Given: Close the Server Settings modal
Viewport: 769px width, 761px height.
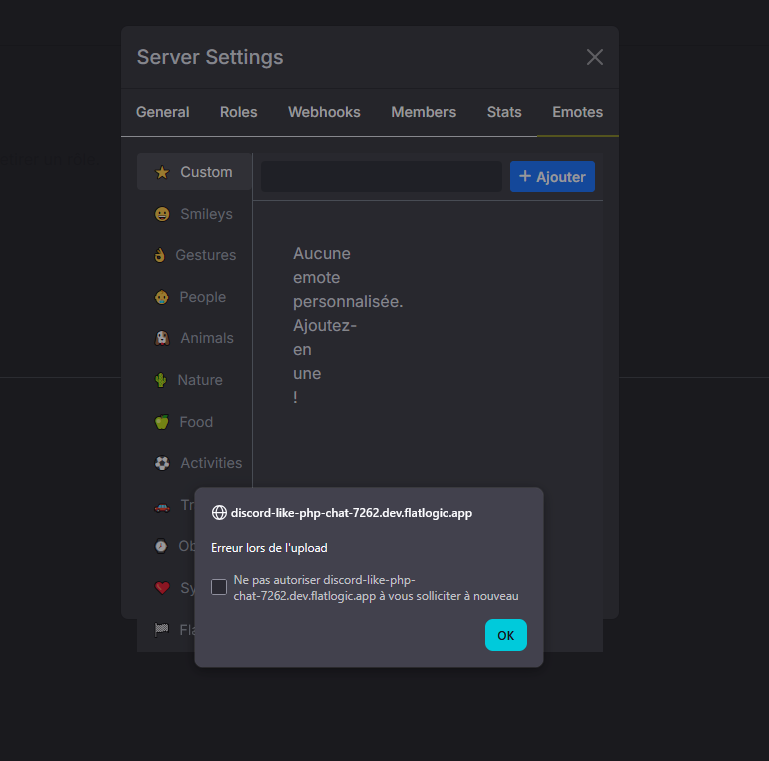Looking at the screenshot, I should (x=595, y=57).
